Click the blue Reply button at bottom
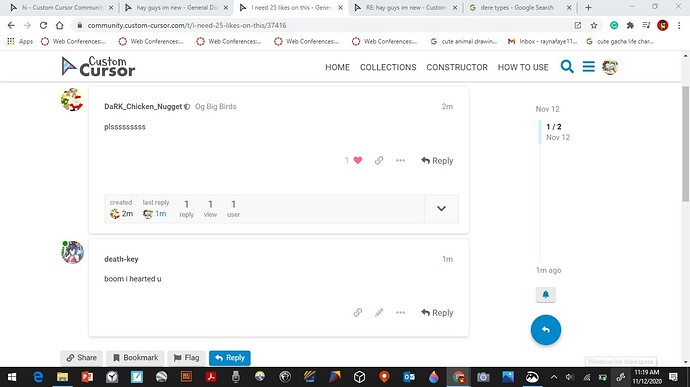 coord(230,358)
